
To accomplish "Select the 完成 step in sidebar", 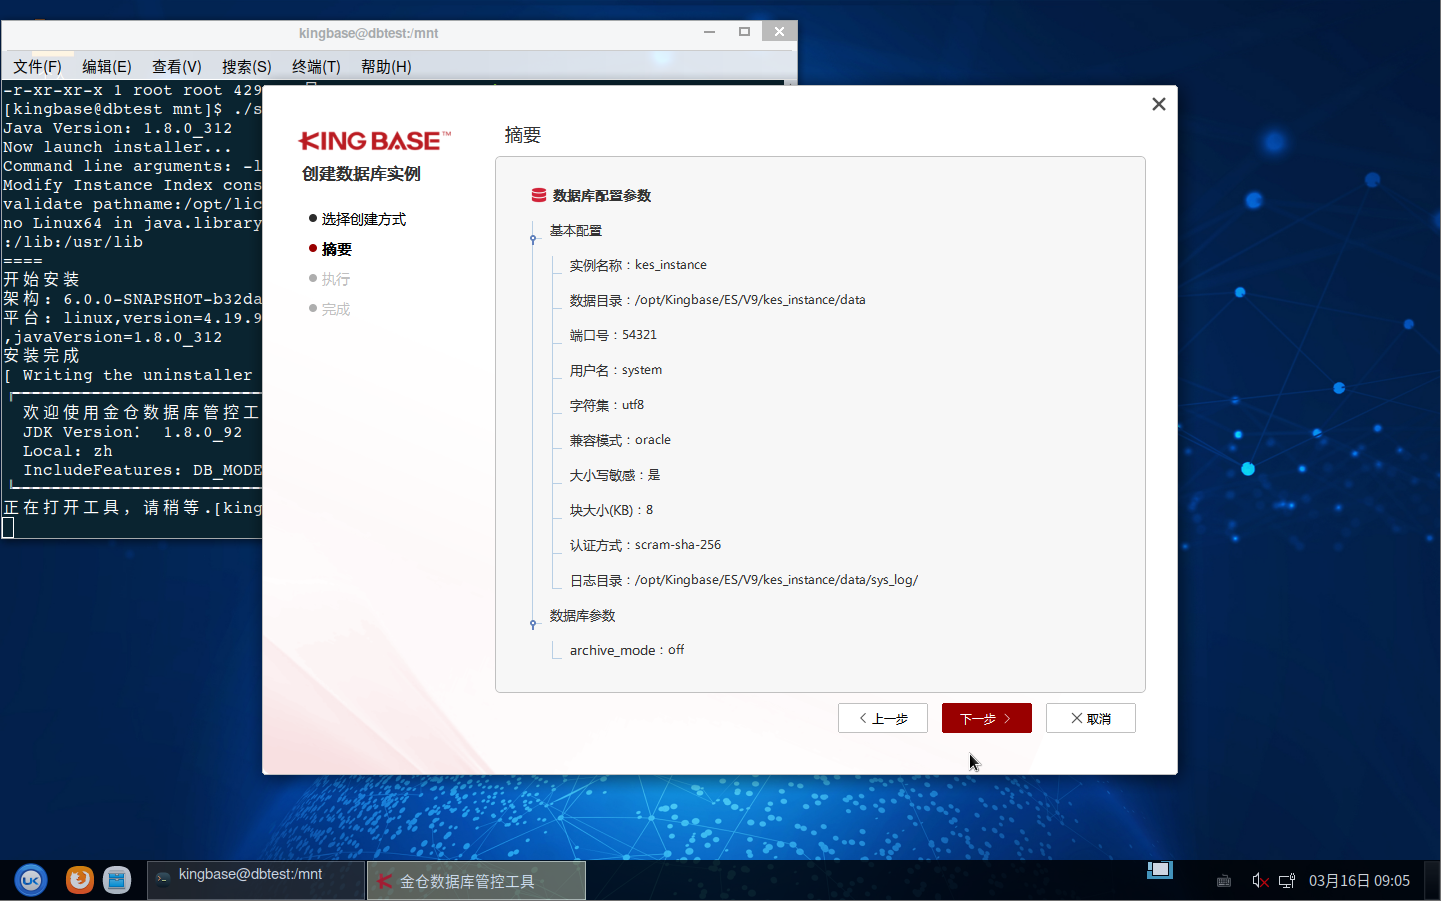I will click(x=335, y=309).
